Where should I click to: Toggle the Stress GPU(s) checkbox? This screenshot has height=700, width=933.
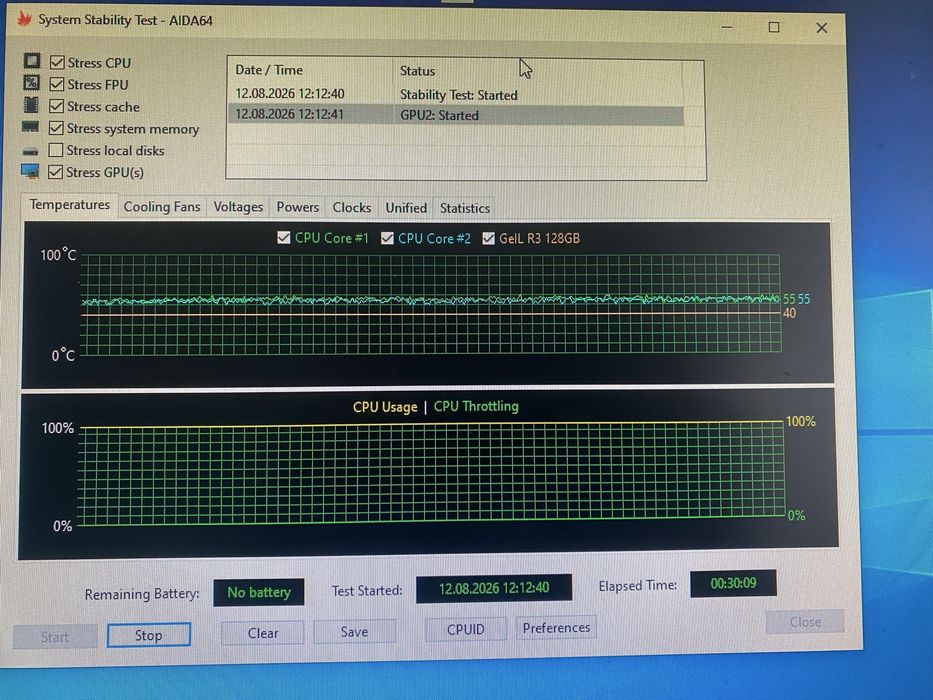click(x=55, y=172)
